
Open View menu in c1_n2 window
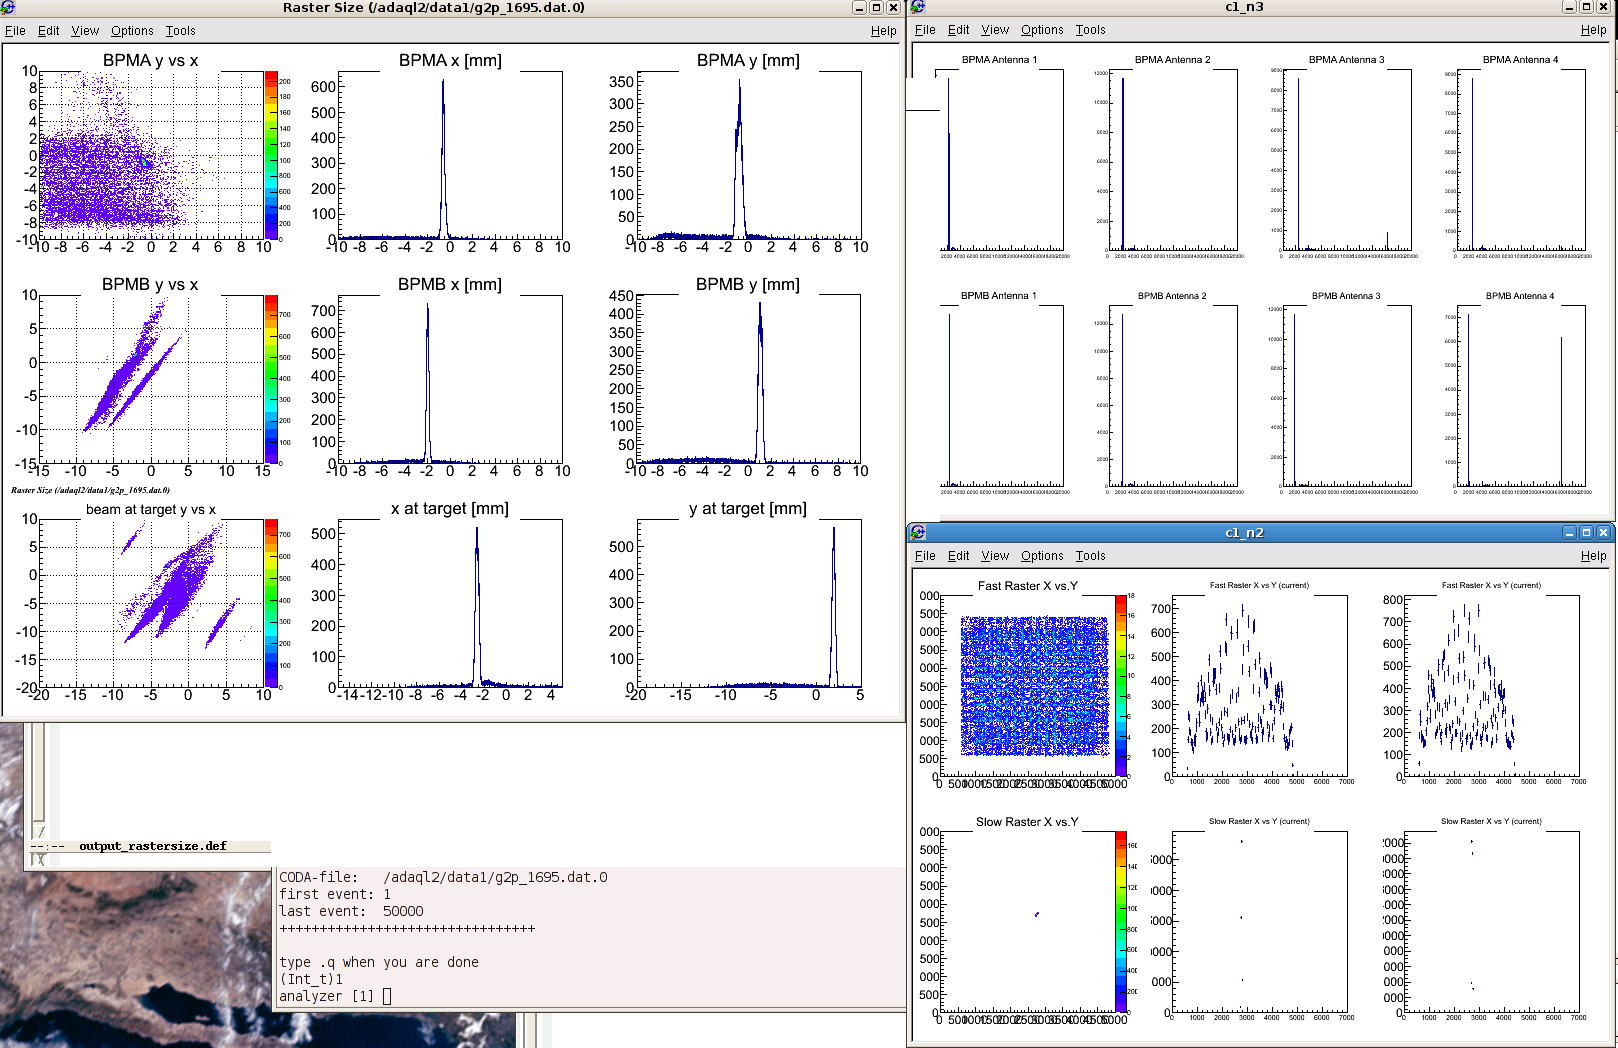point(995,556)
